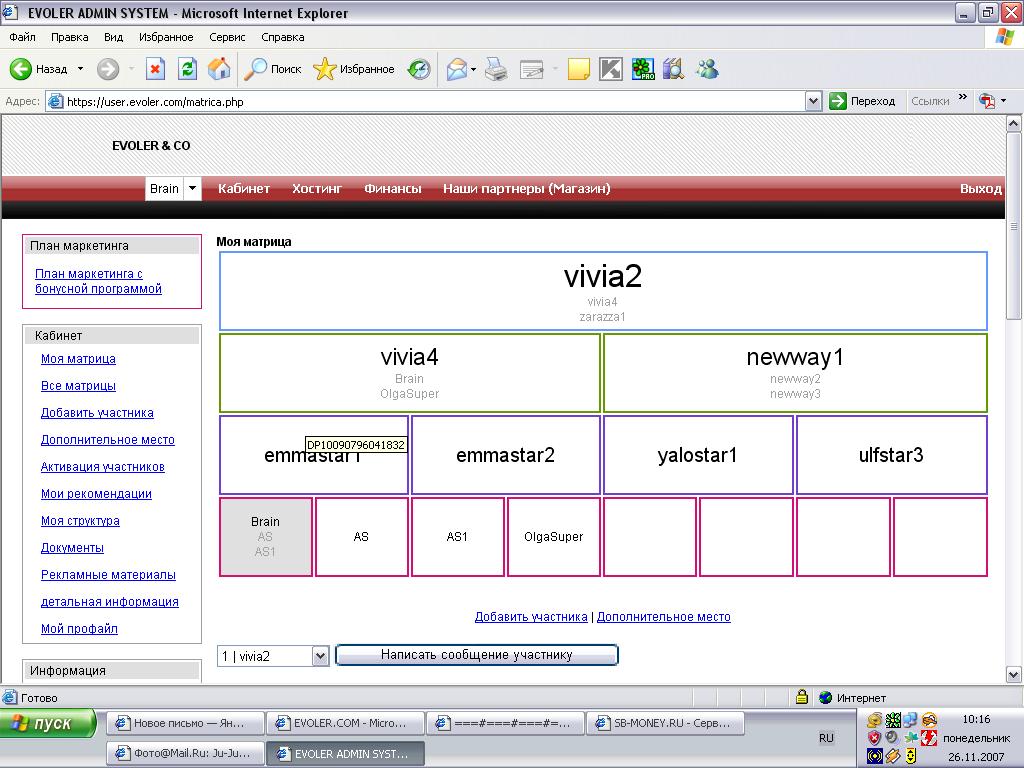
Task: Select the Финансы navigation tab
Action: (392, 188)
